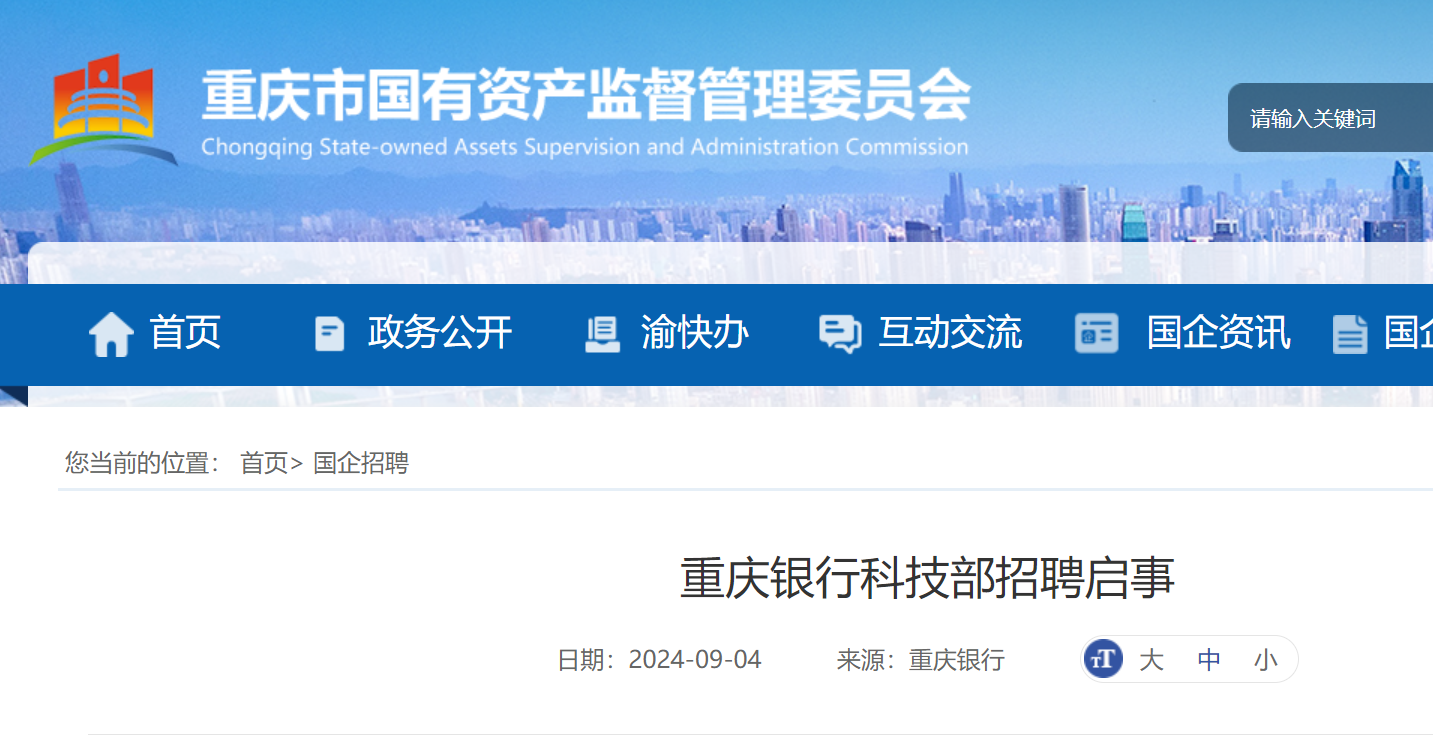Click the article title 重庆银行科技部招聘启事
Viewport: 1433px width, 754px height.
(x=927, y=578)
